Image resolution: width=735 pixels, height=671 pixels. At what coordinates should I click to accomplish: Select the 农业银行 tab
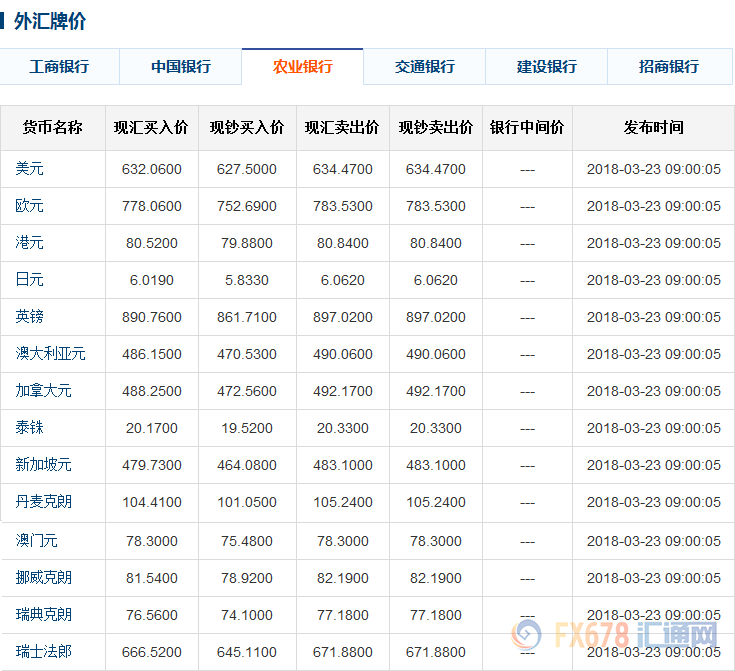(303, 67)
